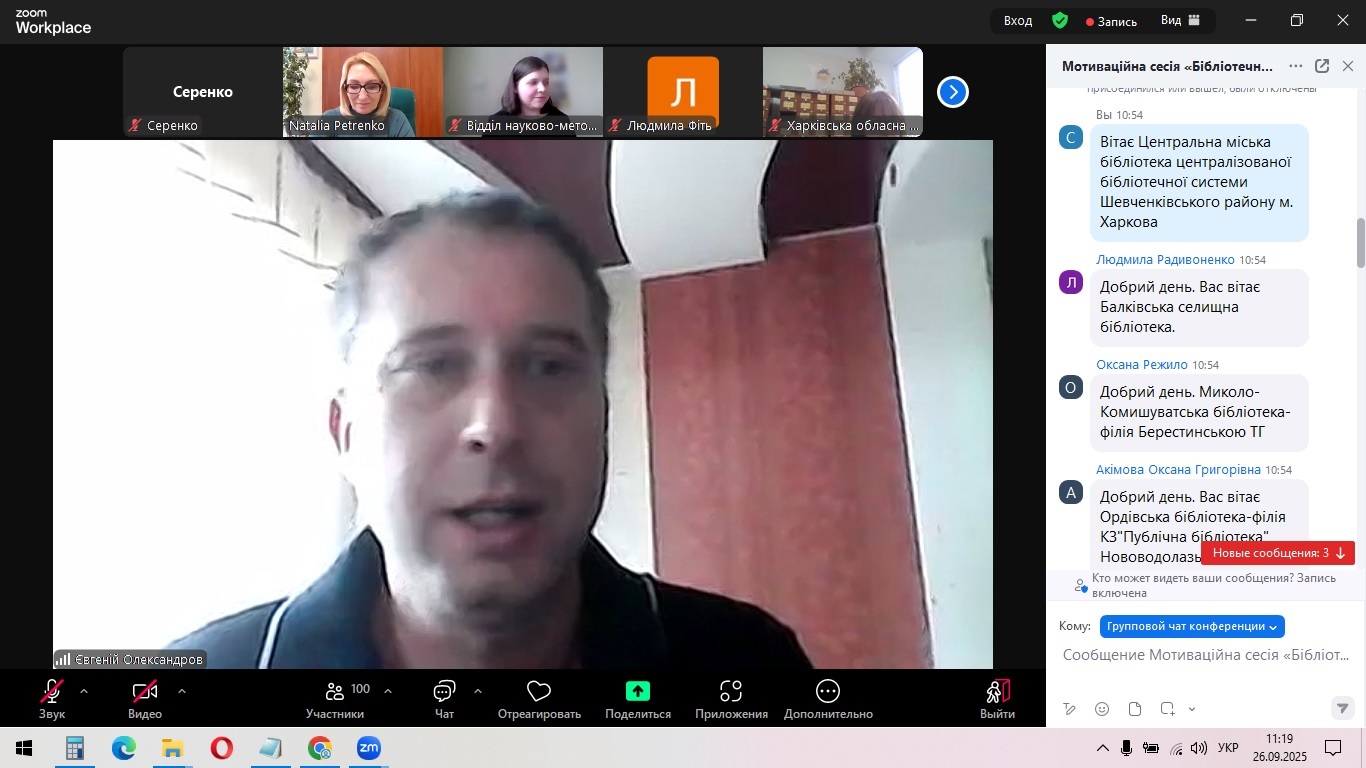Expand the arrow next to Чат
Viewport: 1366px width, 768px height.
pyautogui.click(x=478, y=690)
